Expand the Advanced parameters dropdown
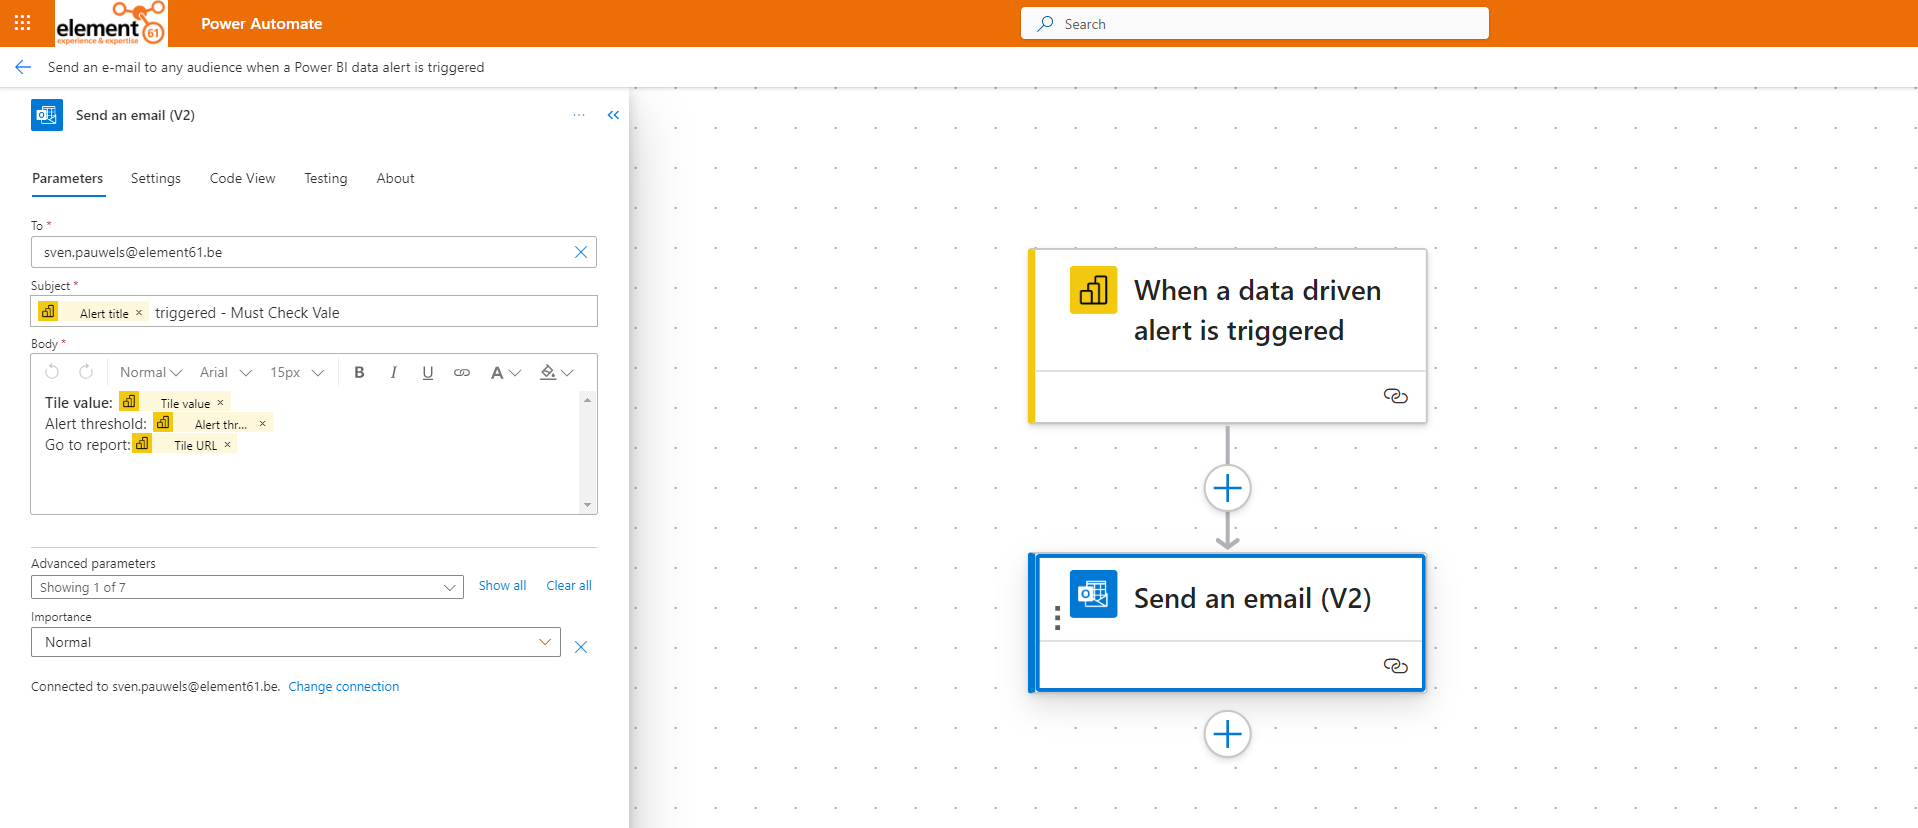The height and width of the screenshot is (828, 1918). [247, 587]
